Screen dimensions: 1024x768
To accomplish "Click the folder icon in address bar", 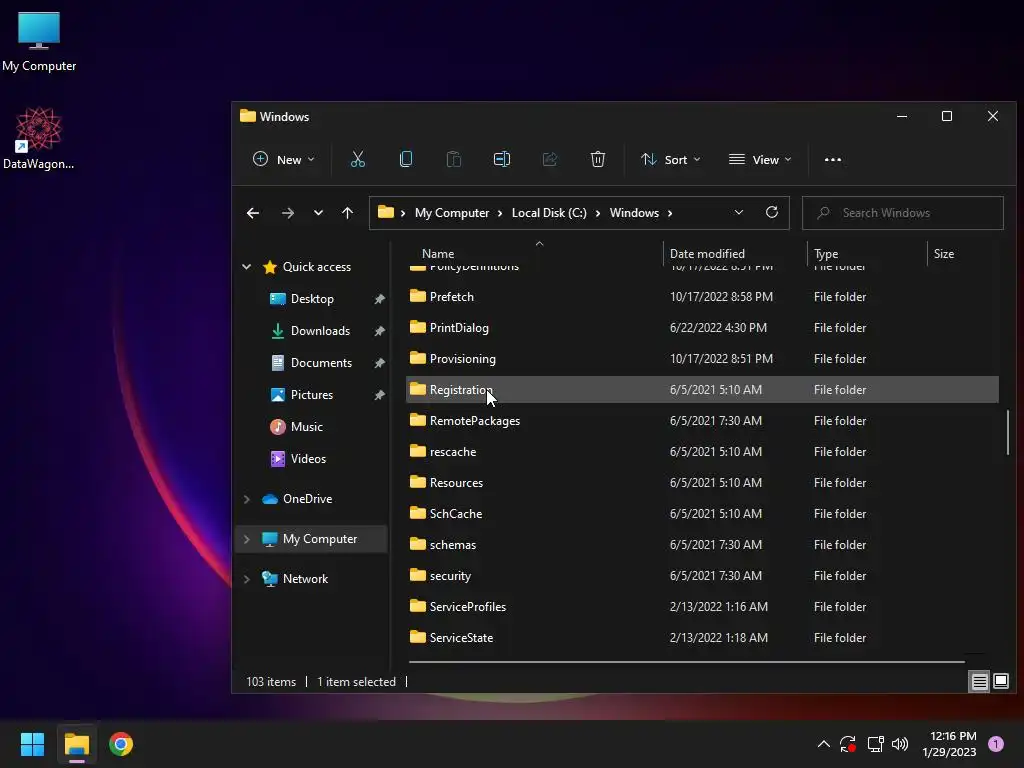I will click(x=386, y=212).
